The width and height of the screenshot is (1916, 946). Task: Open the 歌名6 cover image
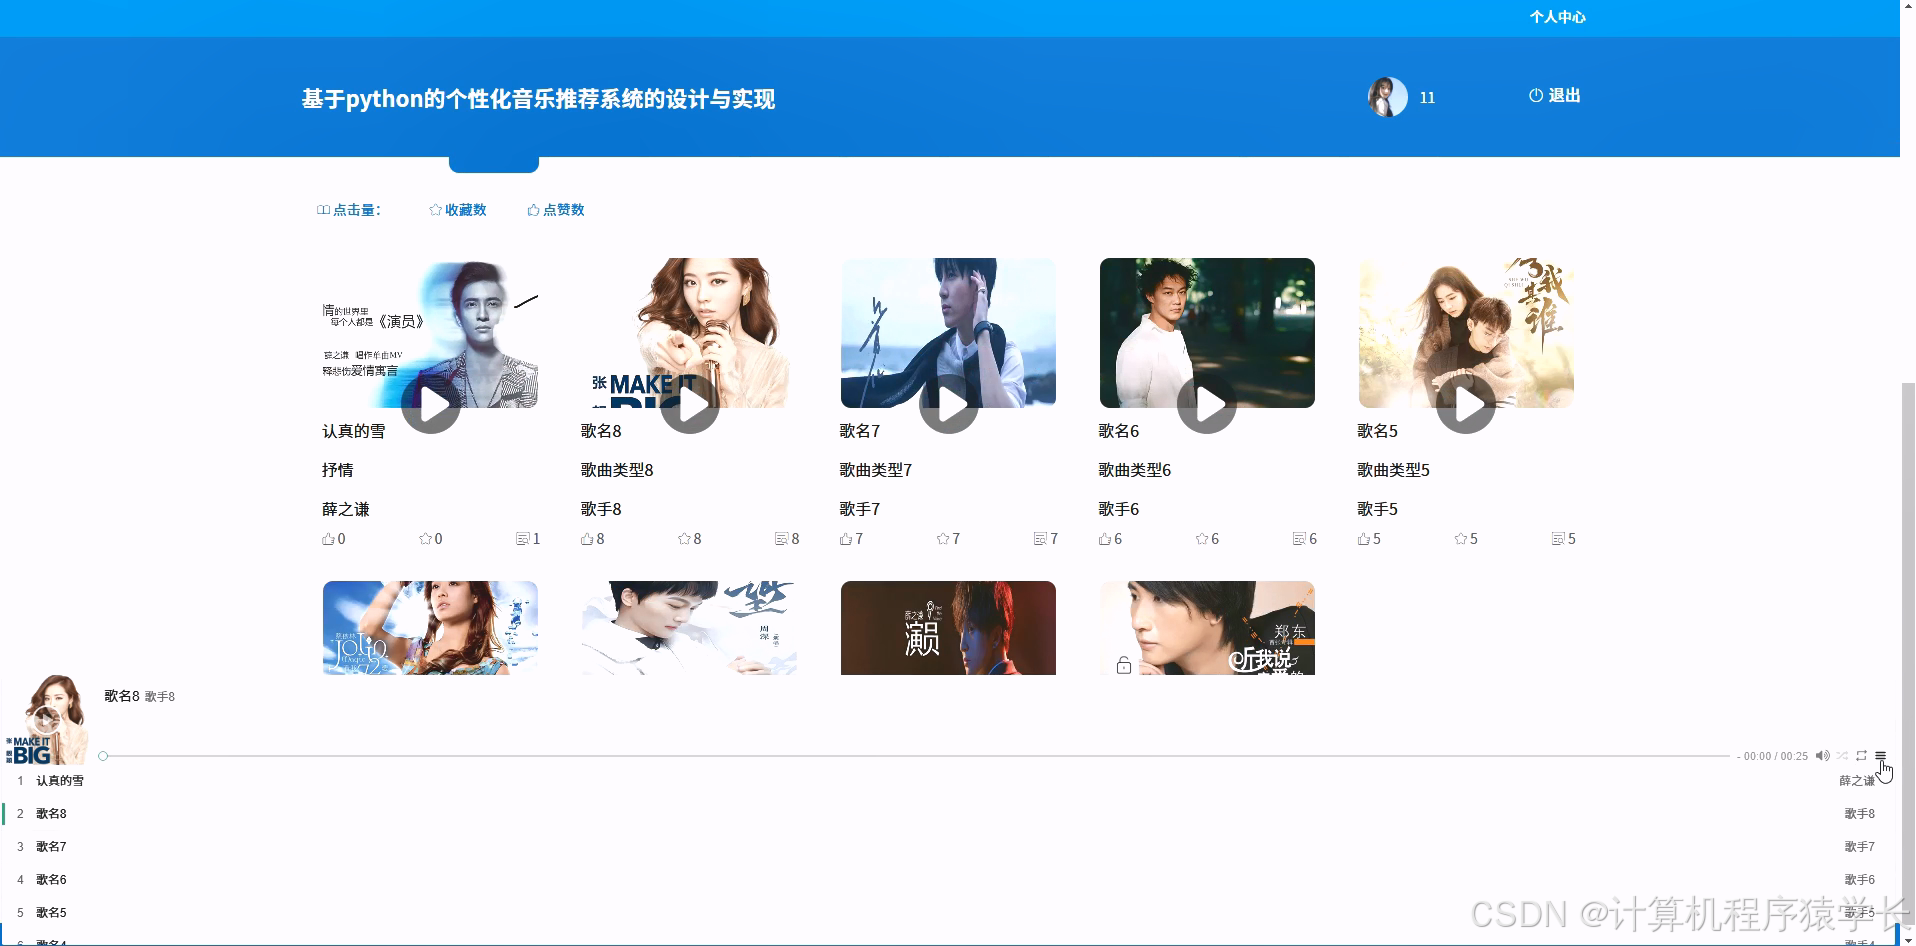pyautogui.click(x=1207, y=333)
